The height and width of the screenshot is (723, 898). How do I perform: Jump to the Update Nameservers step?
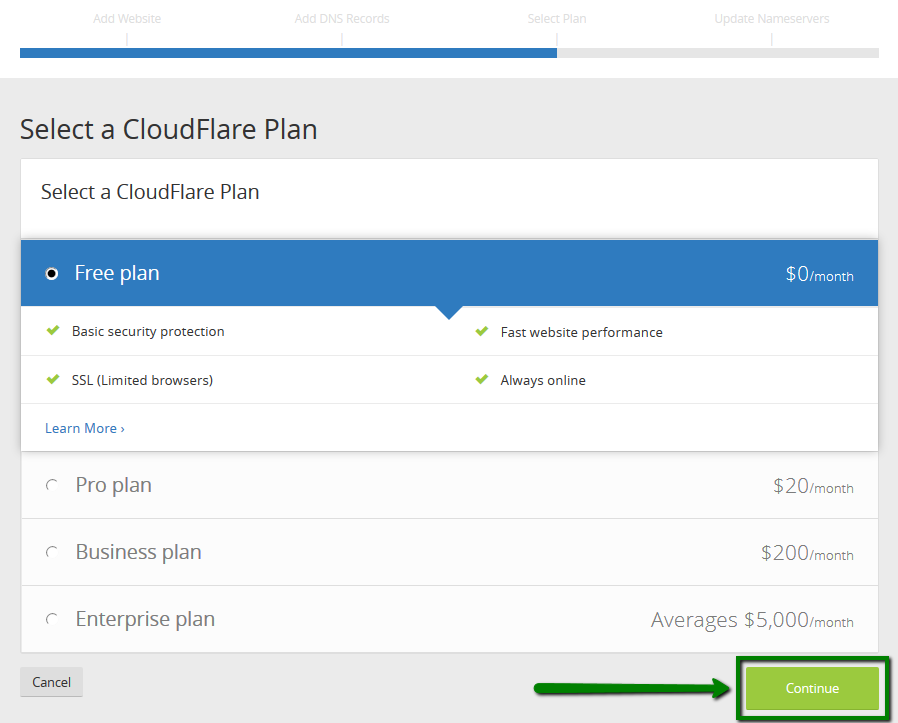[771, 19]
